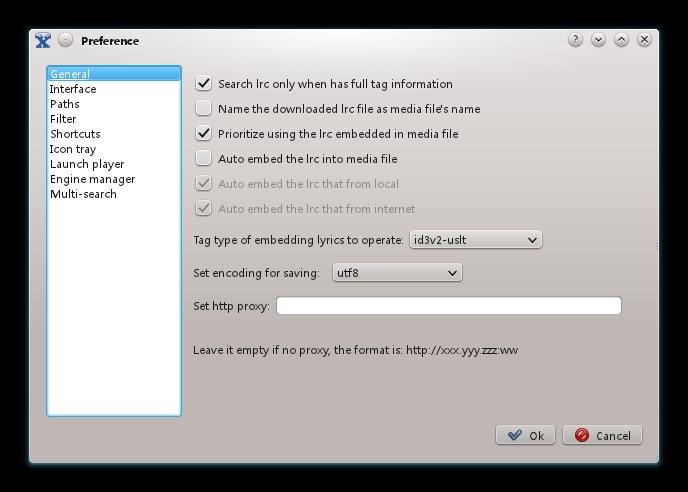Screen dimensions: 688x492
Task: Select the Launch player category
Action: coord(114,164)
